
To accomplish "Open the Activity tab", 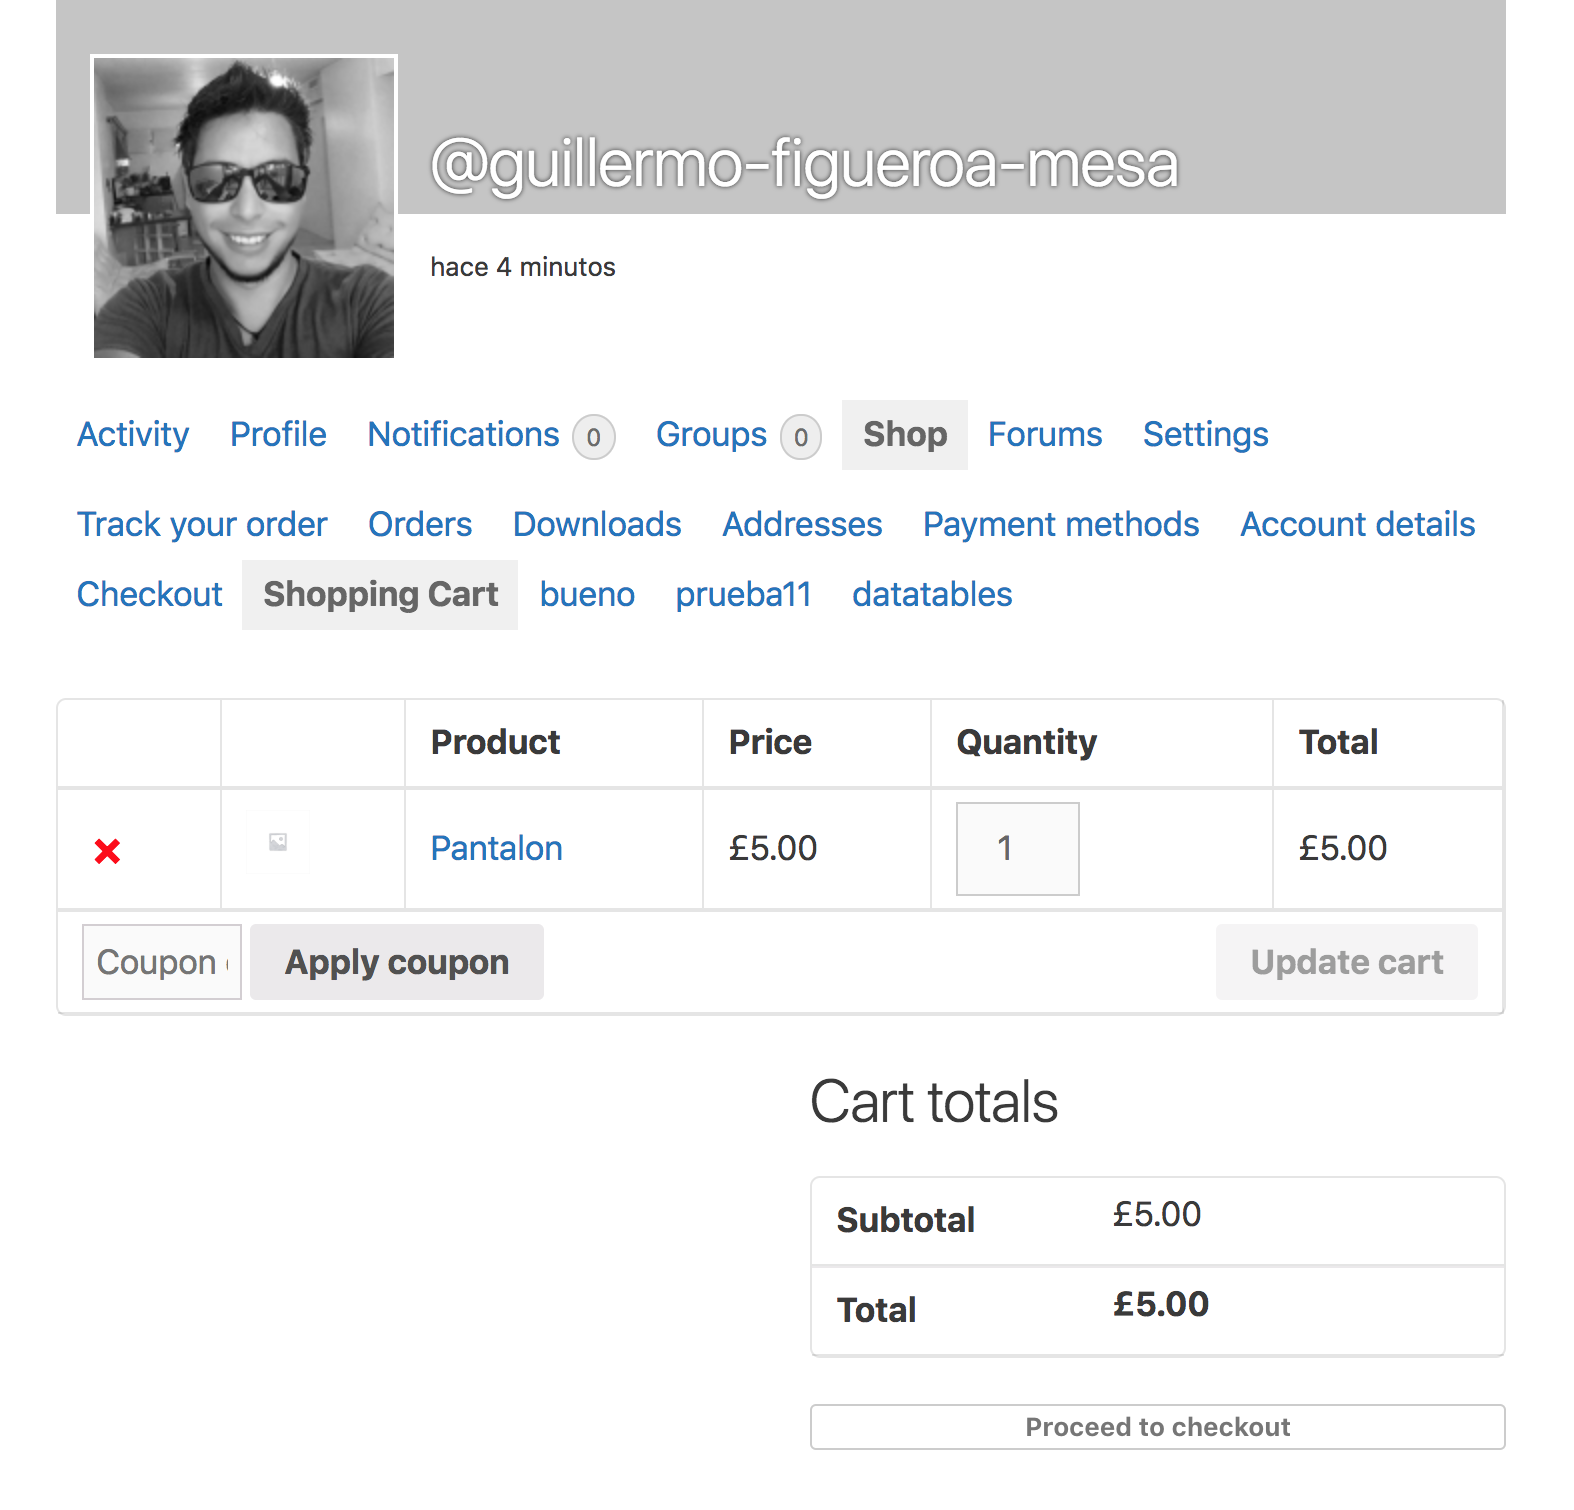I will click(133, 435).
